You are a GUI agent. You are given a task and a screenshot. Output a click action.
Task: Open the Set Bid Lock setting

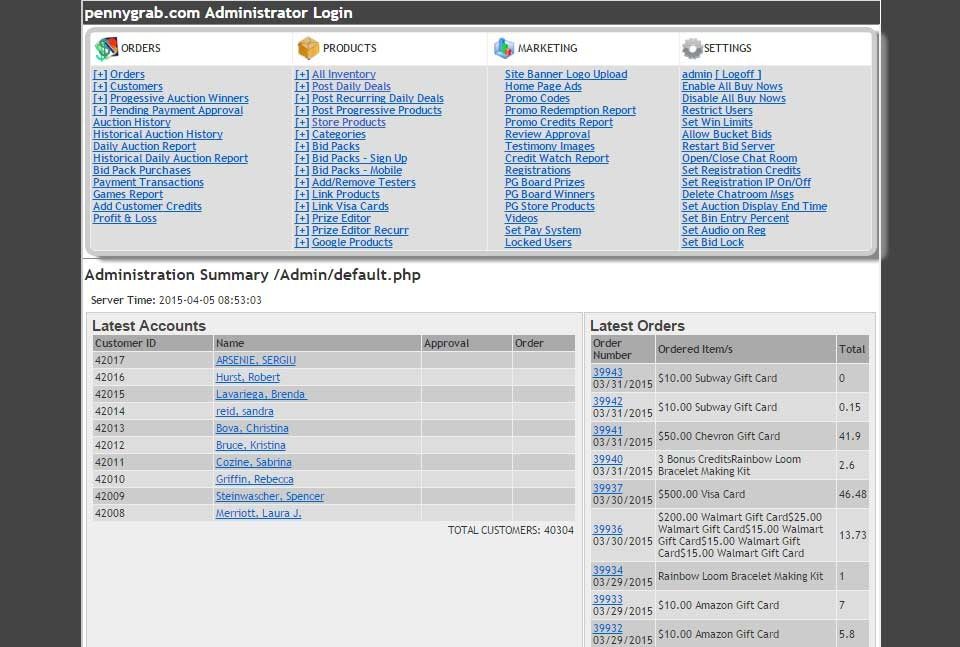[x=713, y=242]
